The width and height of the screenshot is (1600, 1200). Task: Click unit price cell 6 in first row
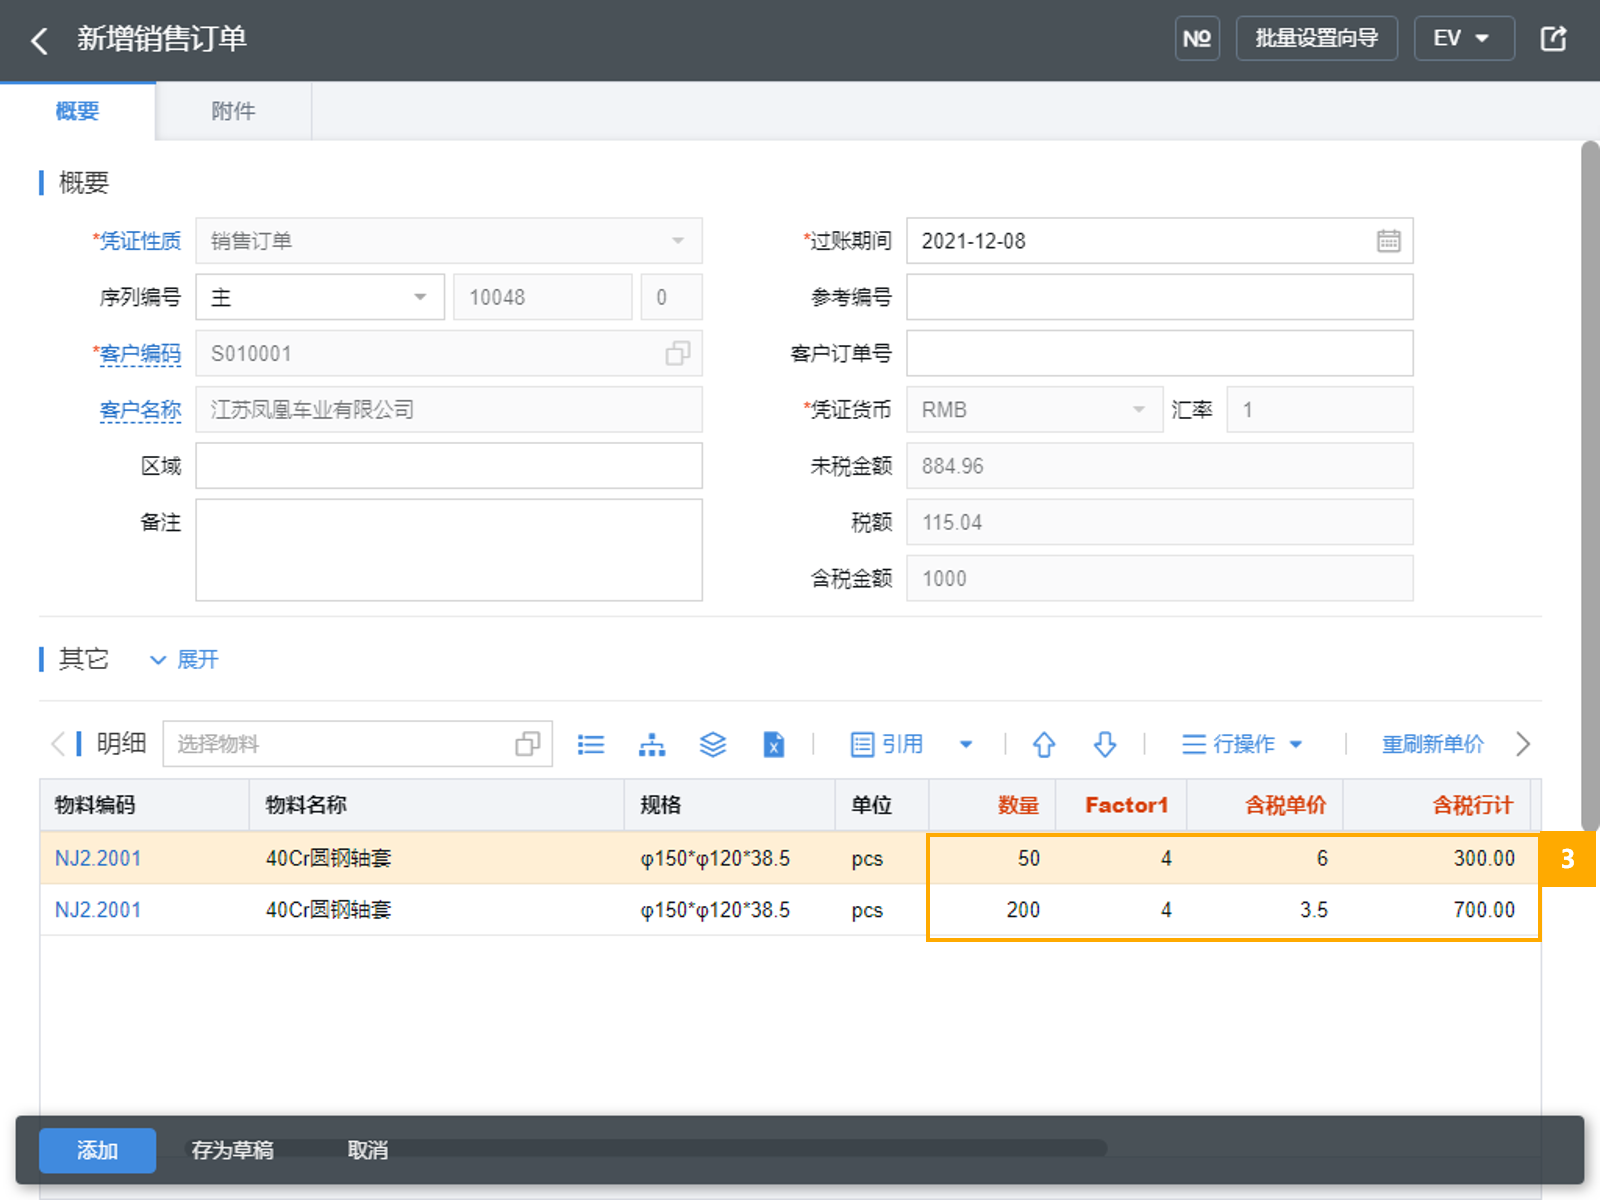coord(1265,859)
